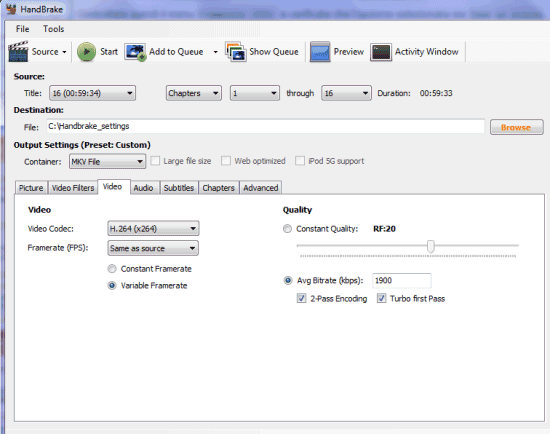Click the Preview window icon

click(320, 52)
